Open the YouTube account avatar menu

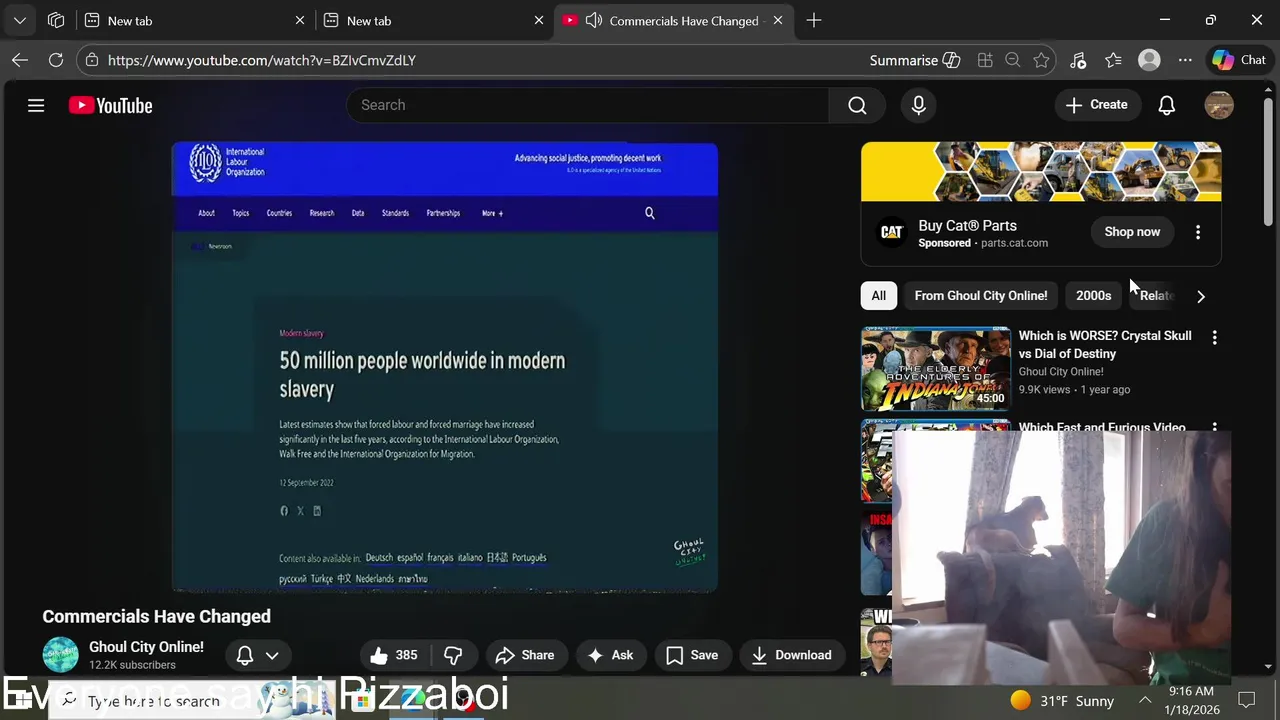click(x=1219, y=105)
